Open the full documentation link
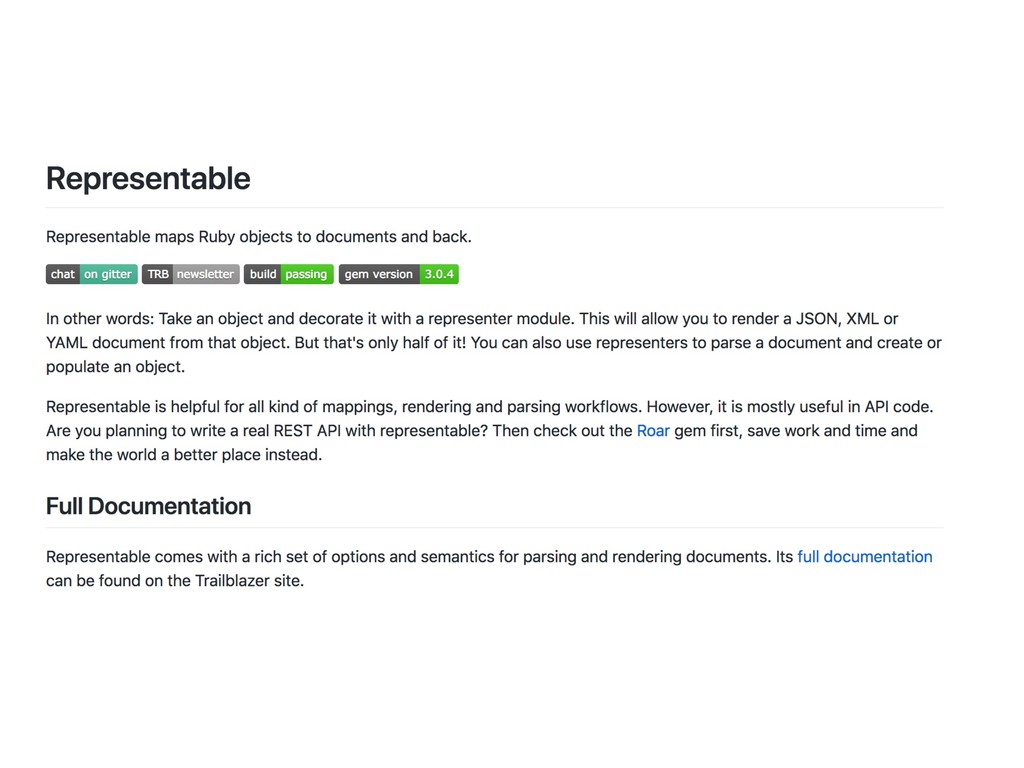The height and width of the screenshot is (768, 1024). [x=865, y=557]
